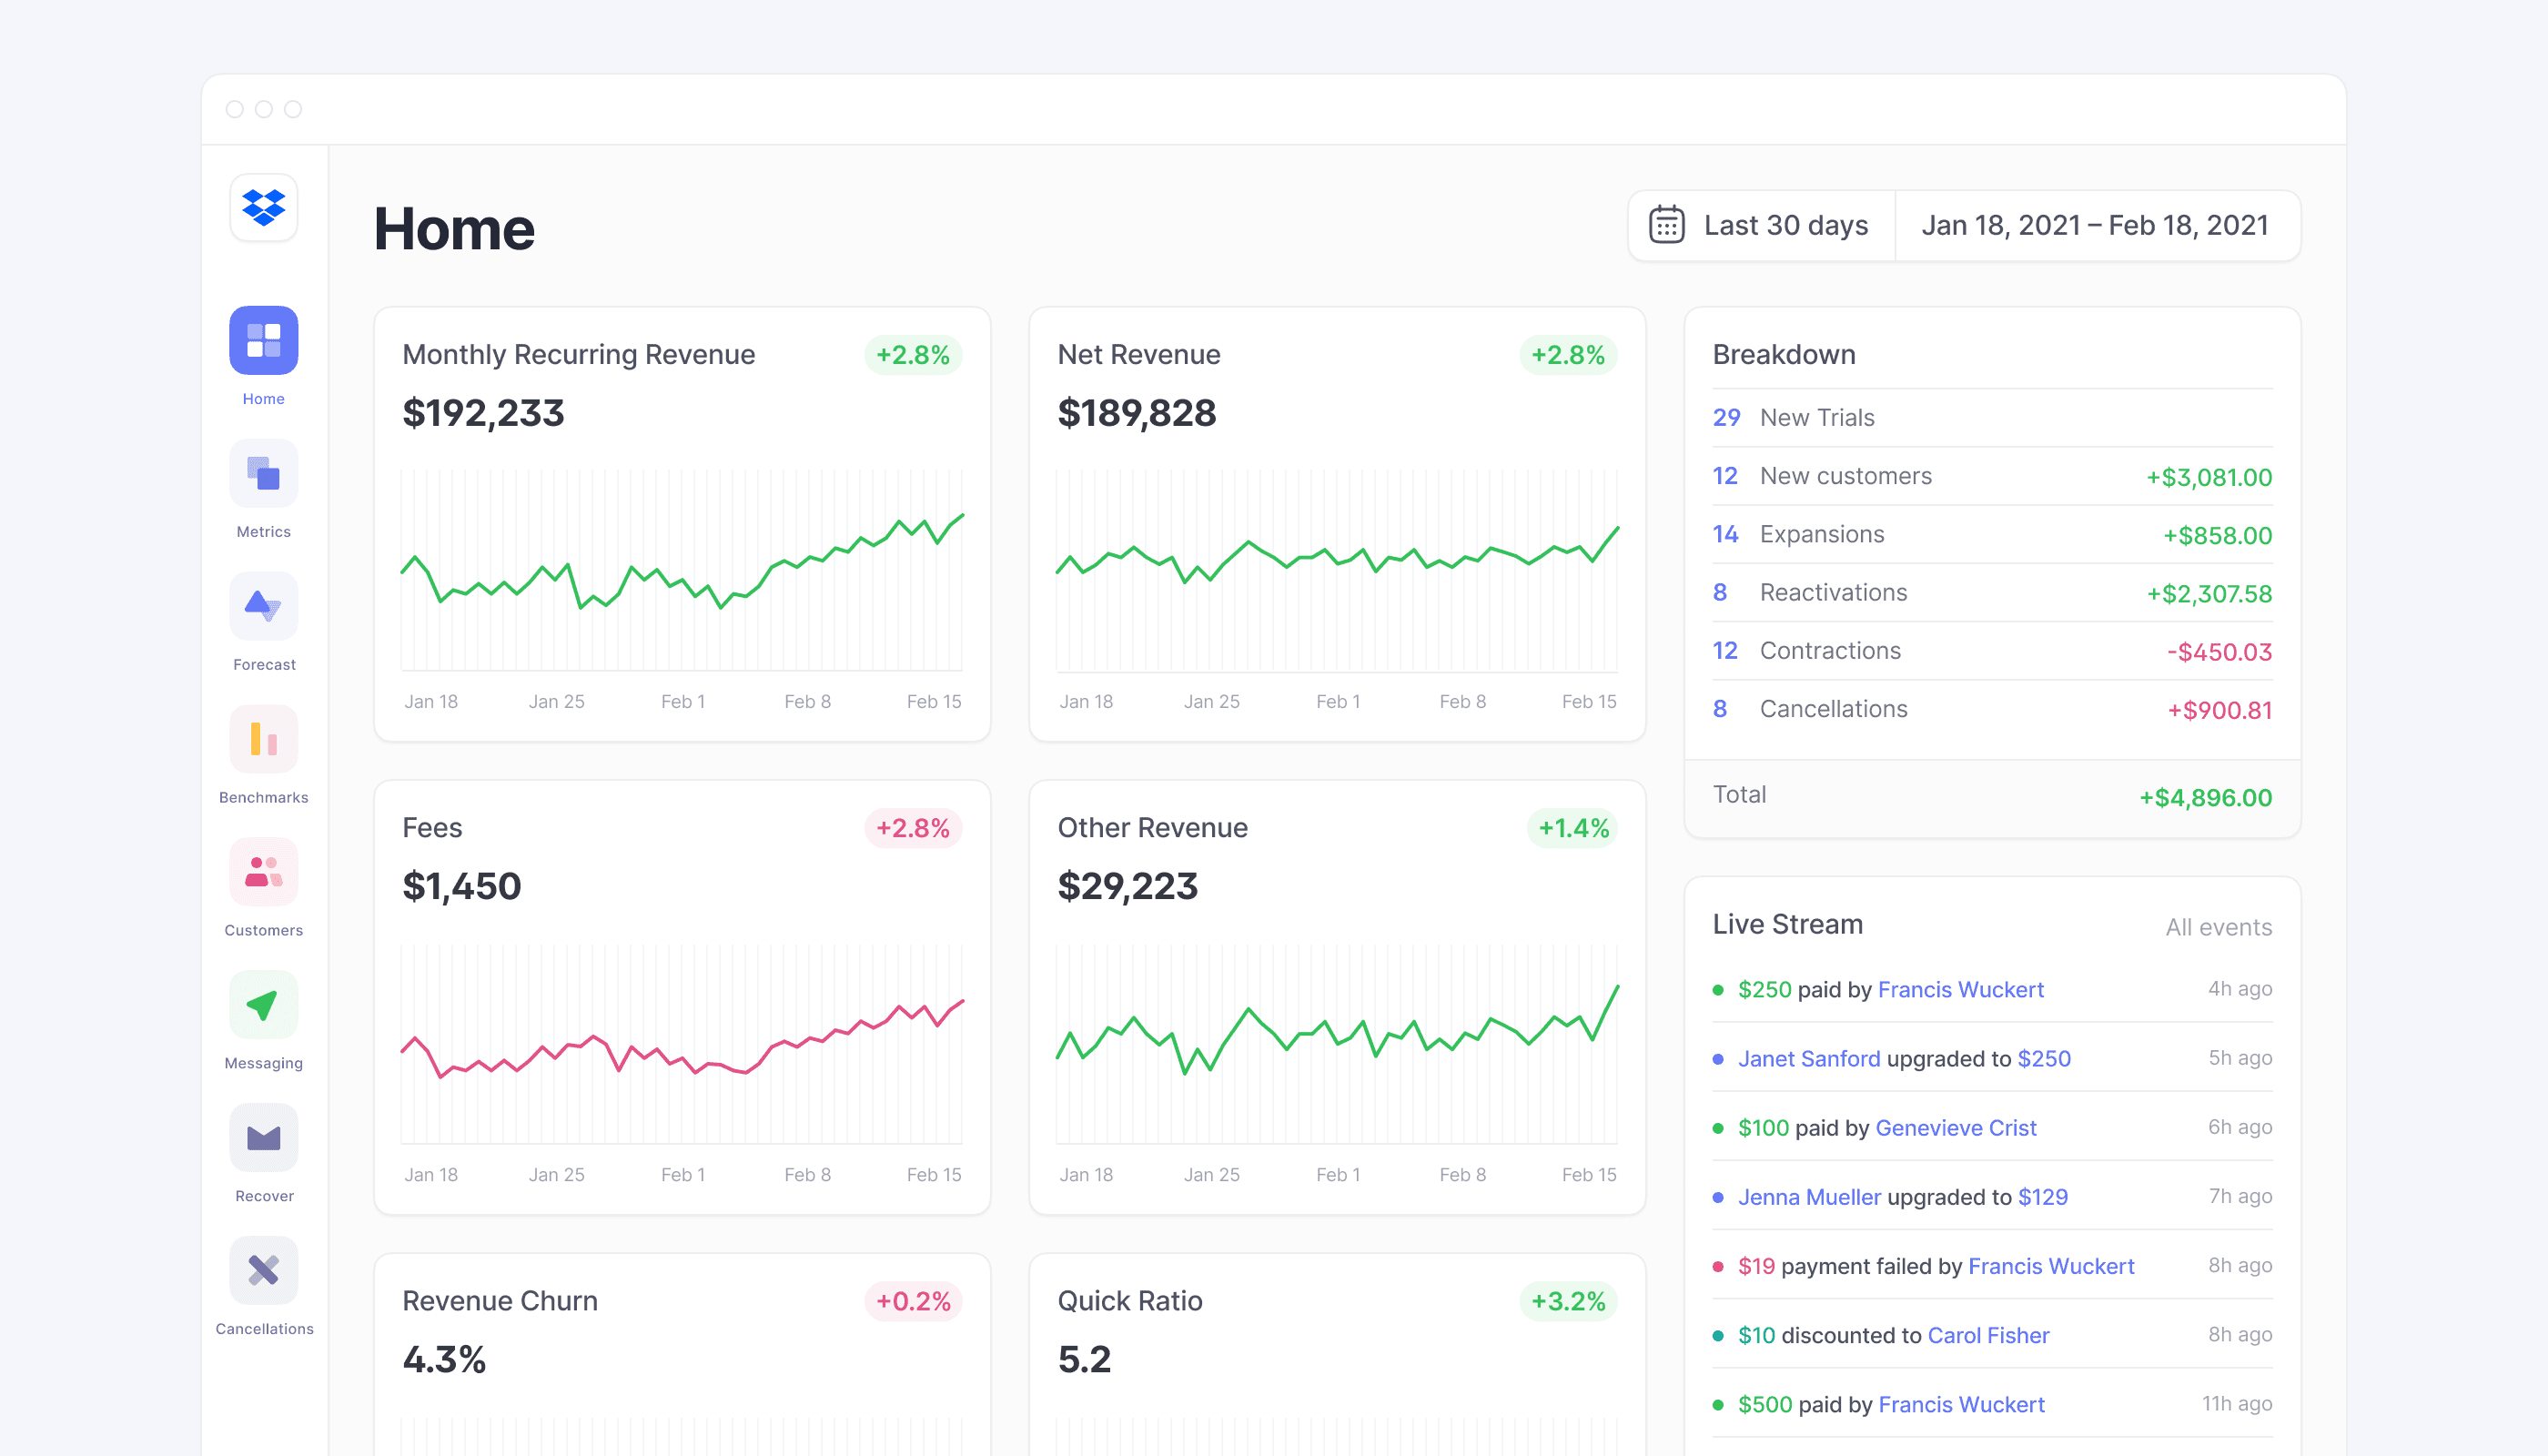This screenshot has height=1456, width=2548.
Task: Click the Live Stream panel title
Action: click(x=1788, y=924)
